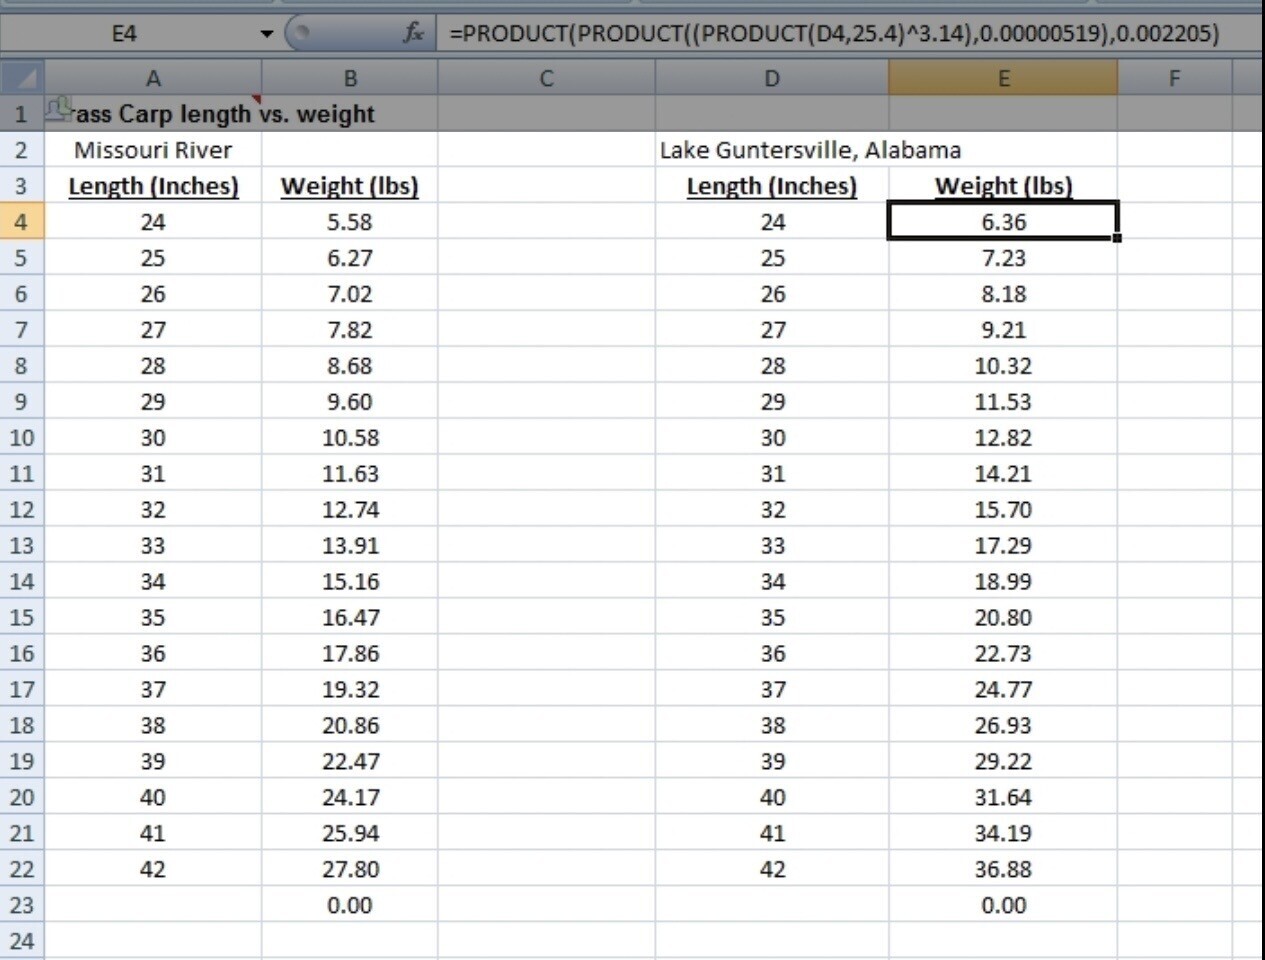The height and width of the screenshot is (960, 1265).
Task: Select the cell with value 31.64
Action: click(1003, 798)
